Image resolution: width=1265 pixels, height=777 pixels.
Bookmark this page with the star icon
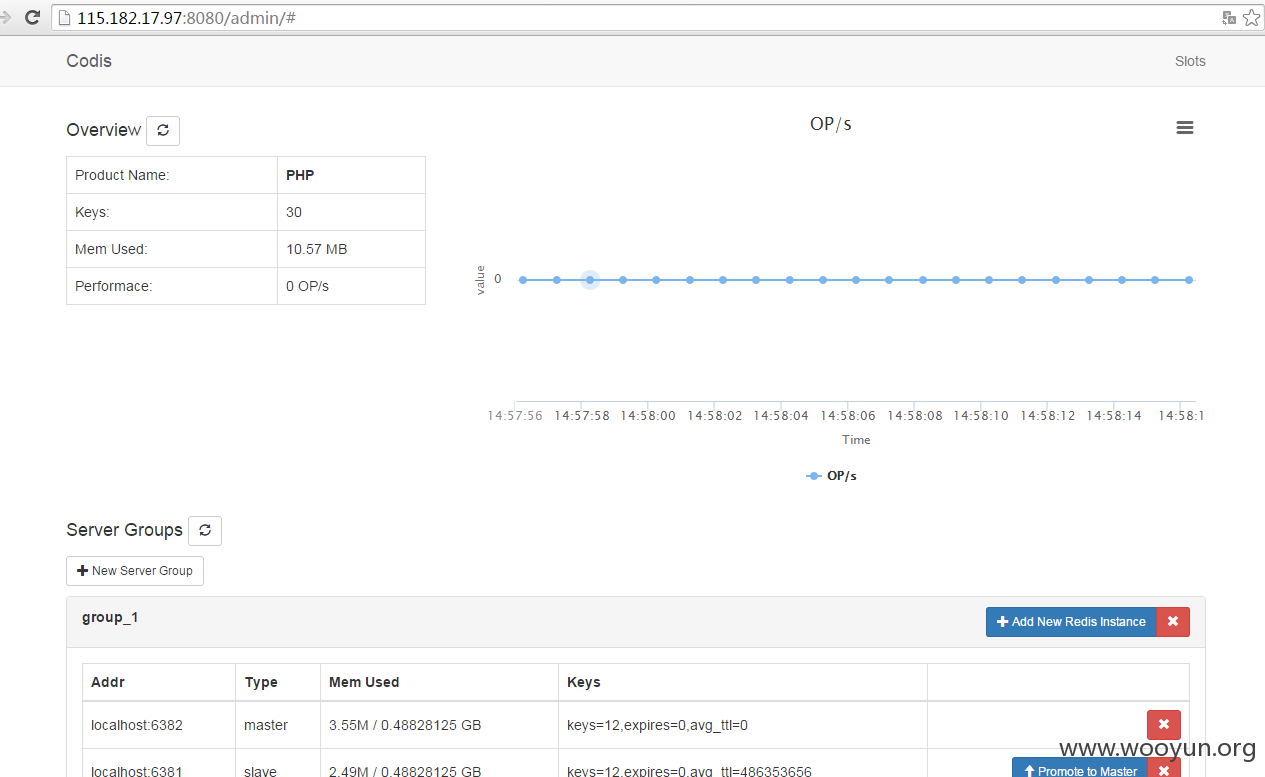1251,18
